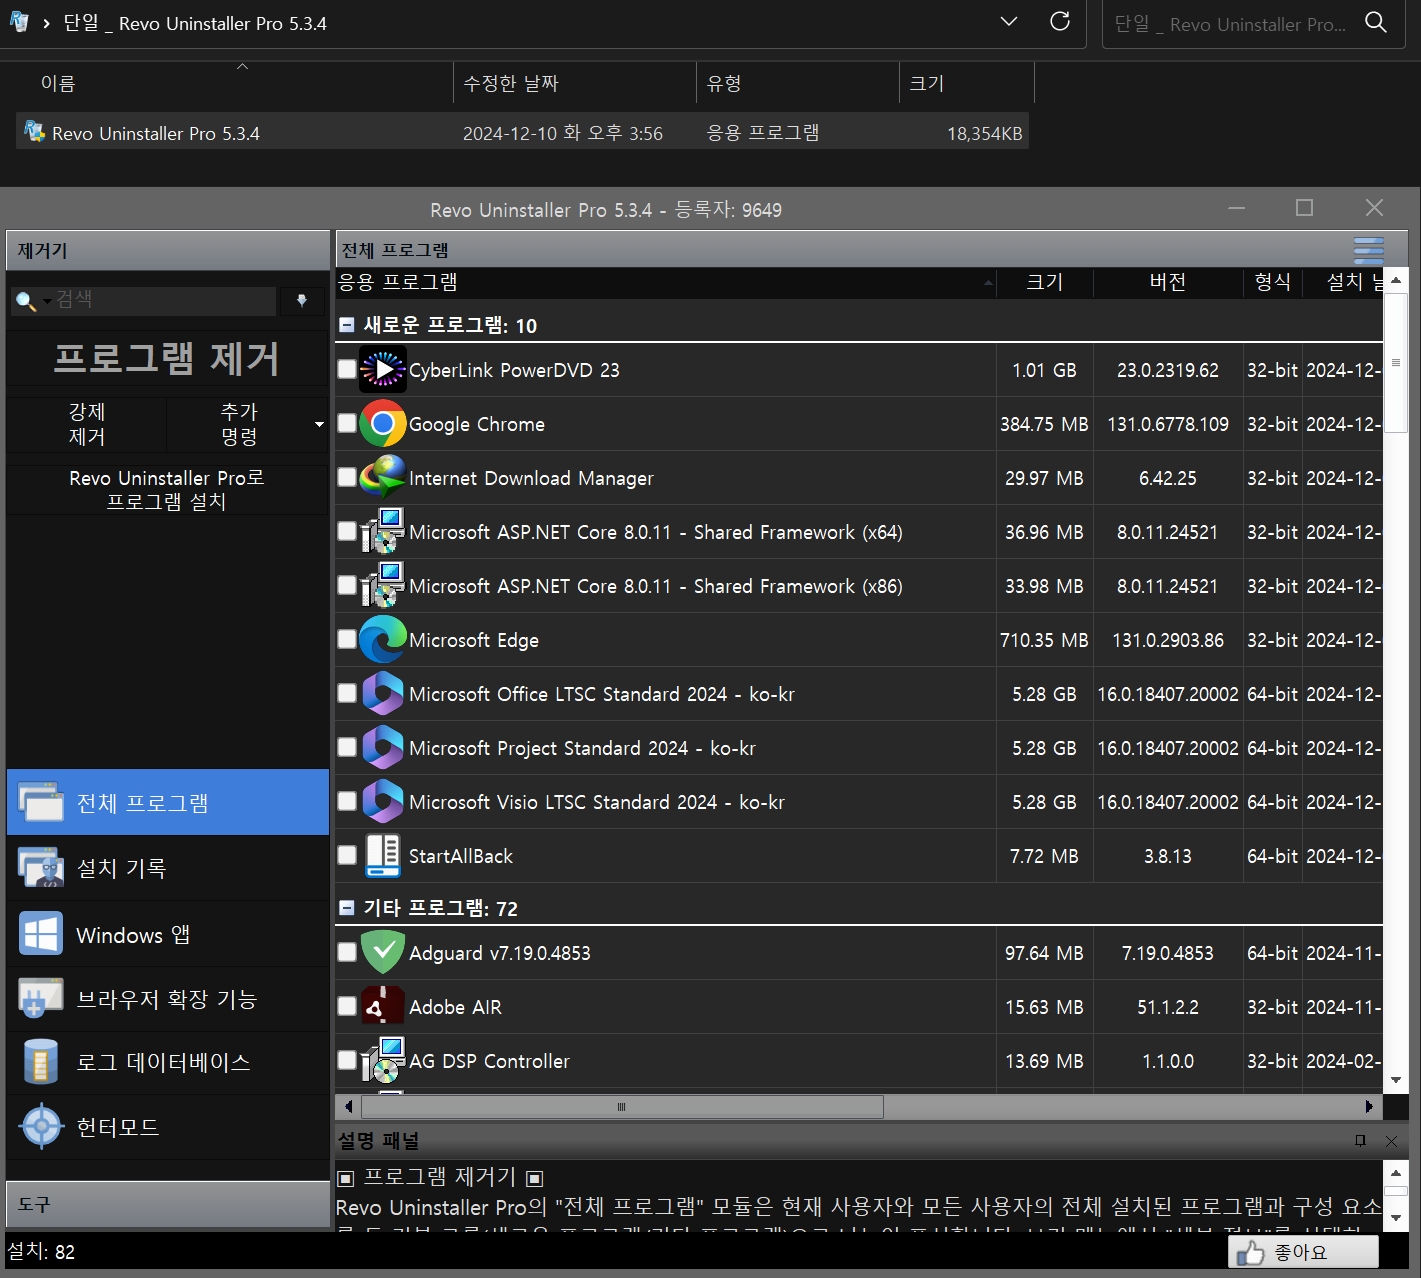Sort by 응용 프로그램 column header
Viewport: 1421px width, 1278px height.
(x=666, y=282)
